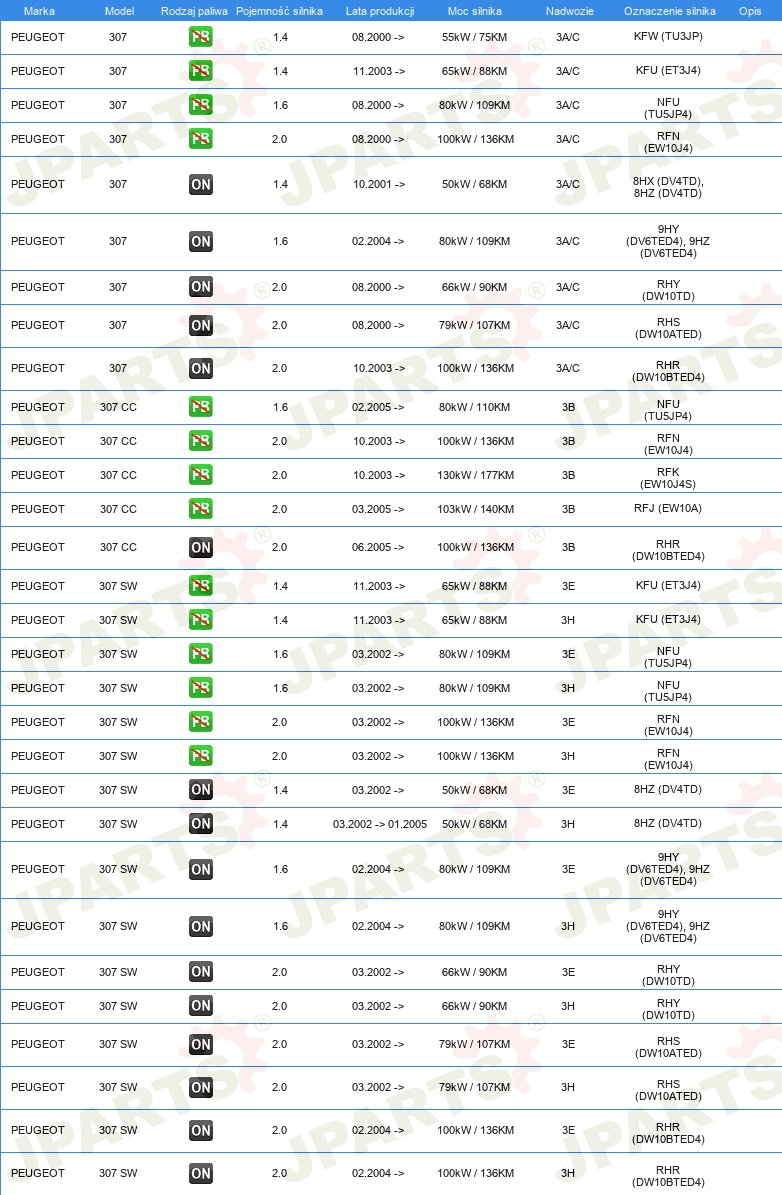
Task: Click the Model column header
Action: coord(119,11)
